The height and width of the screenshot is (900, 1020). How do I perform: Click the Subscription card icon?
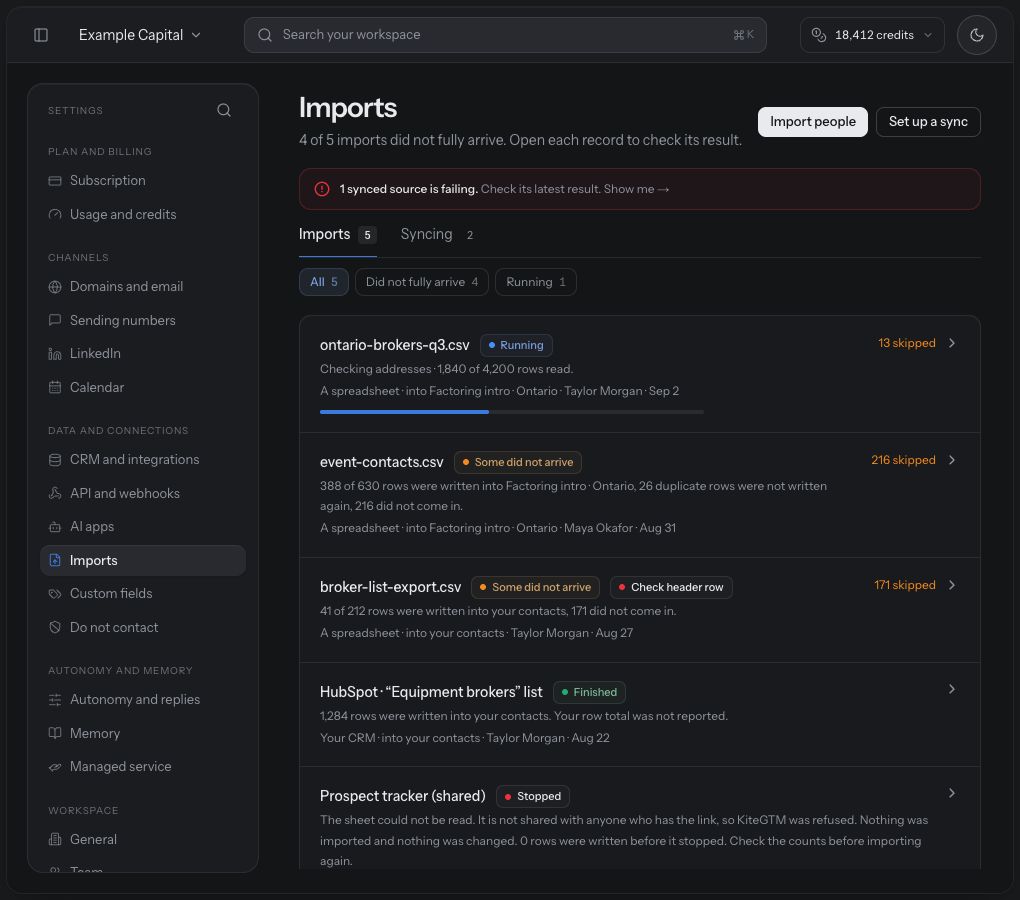coord(55,180)
